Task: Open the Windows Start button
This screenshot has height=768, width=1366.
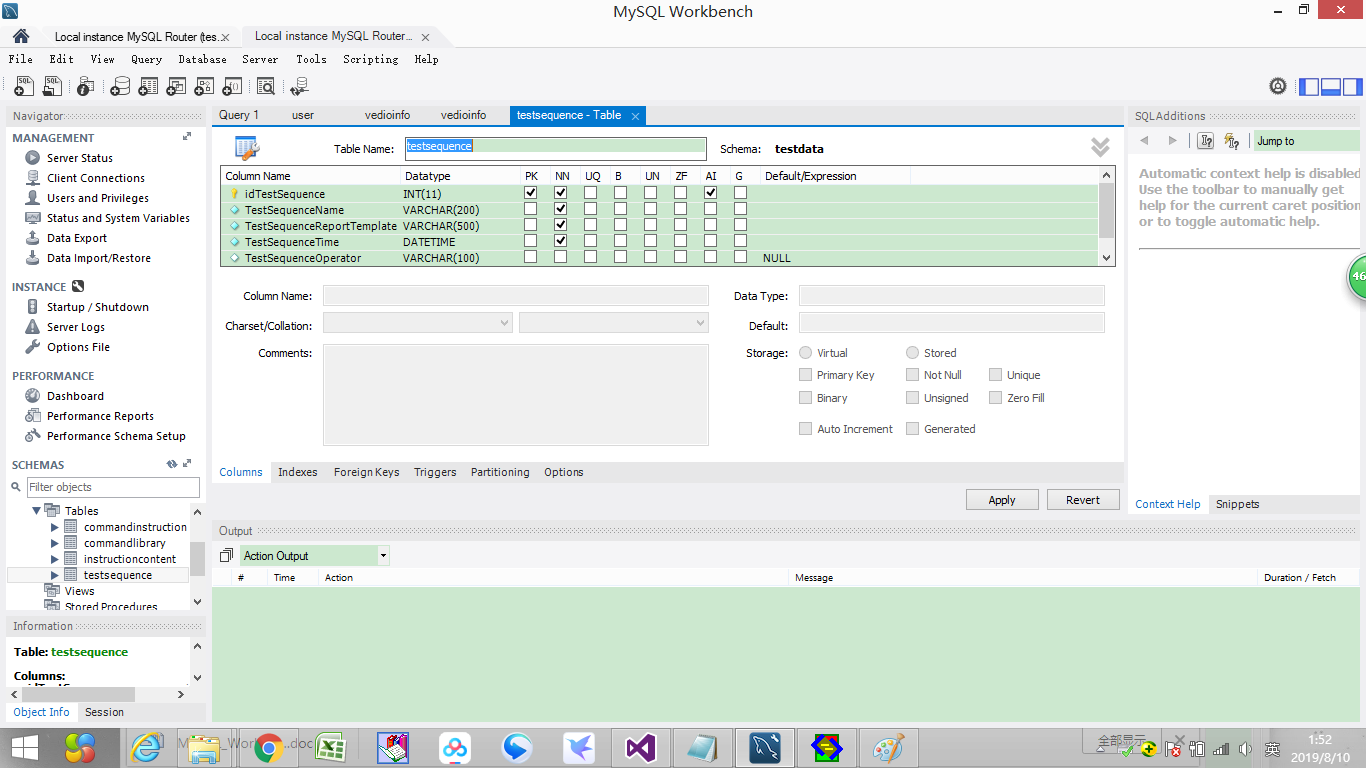Action: 24,748
